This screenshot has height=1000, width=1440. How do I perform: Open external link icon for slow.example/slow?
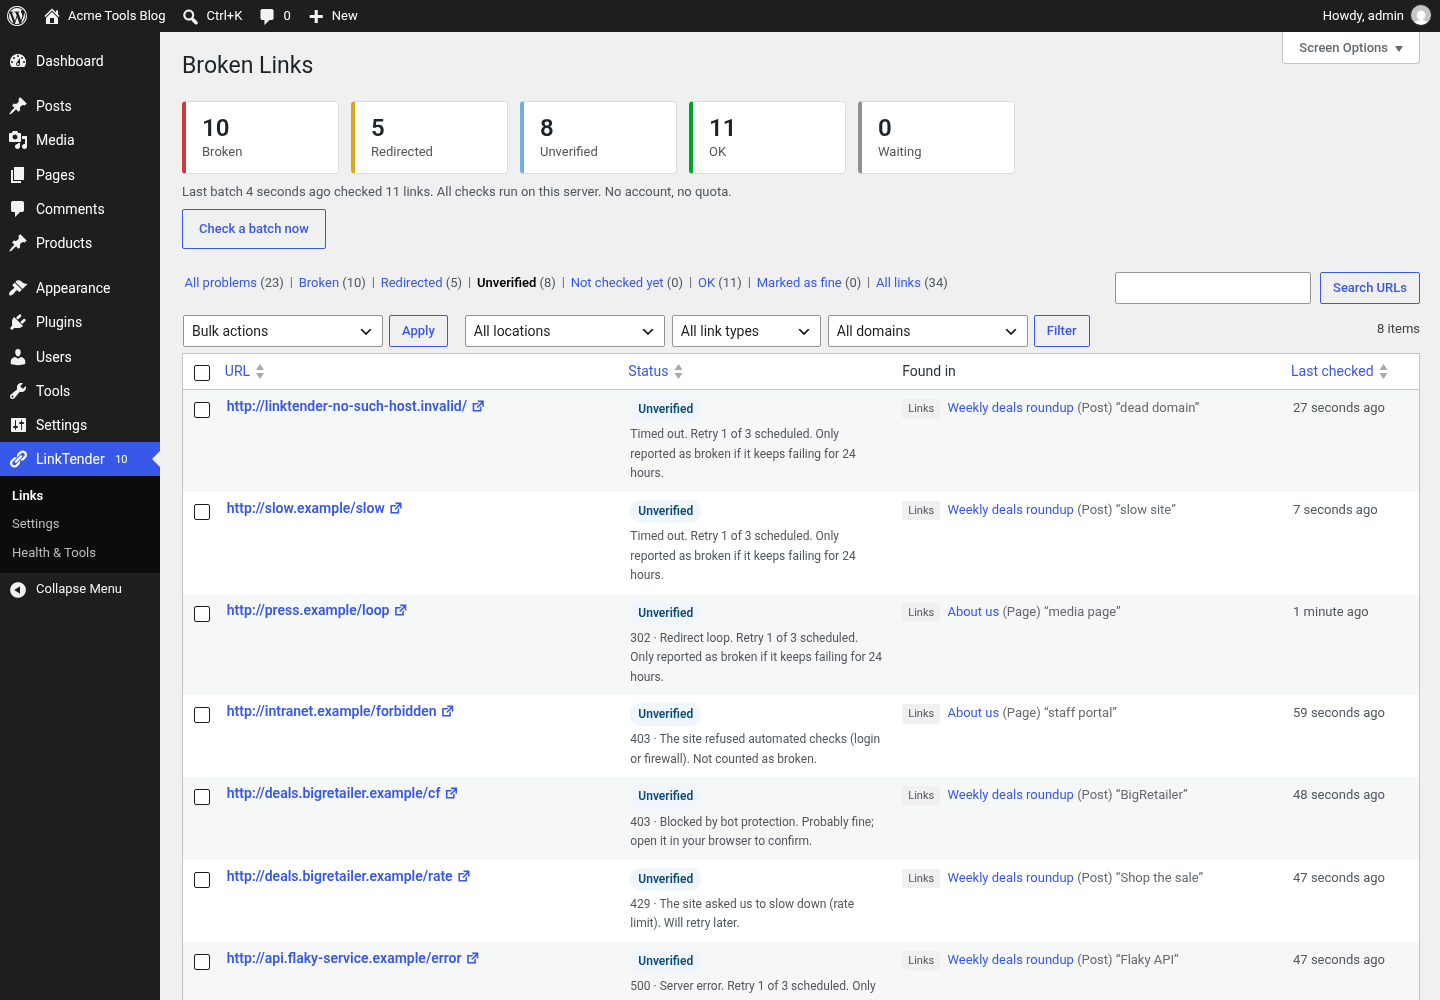tap(396, 508)
